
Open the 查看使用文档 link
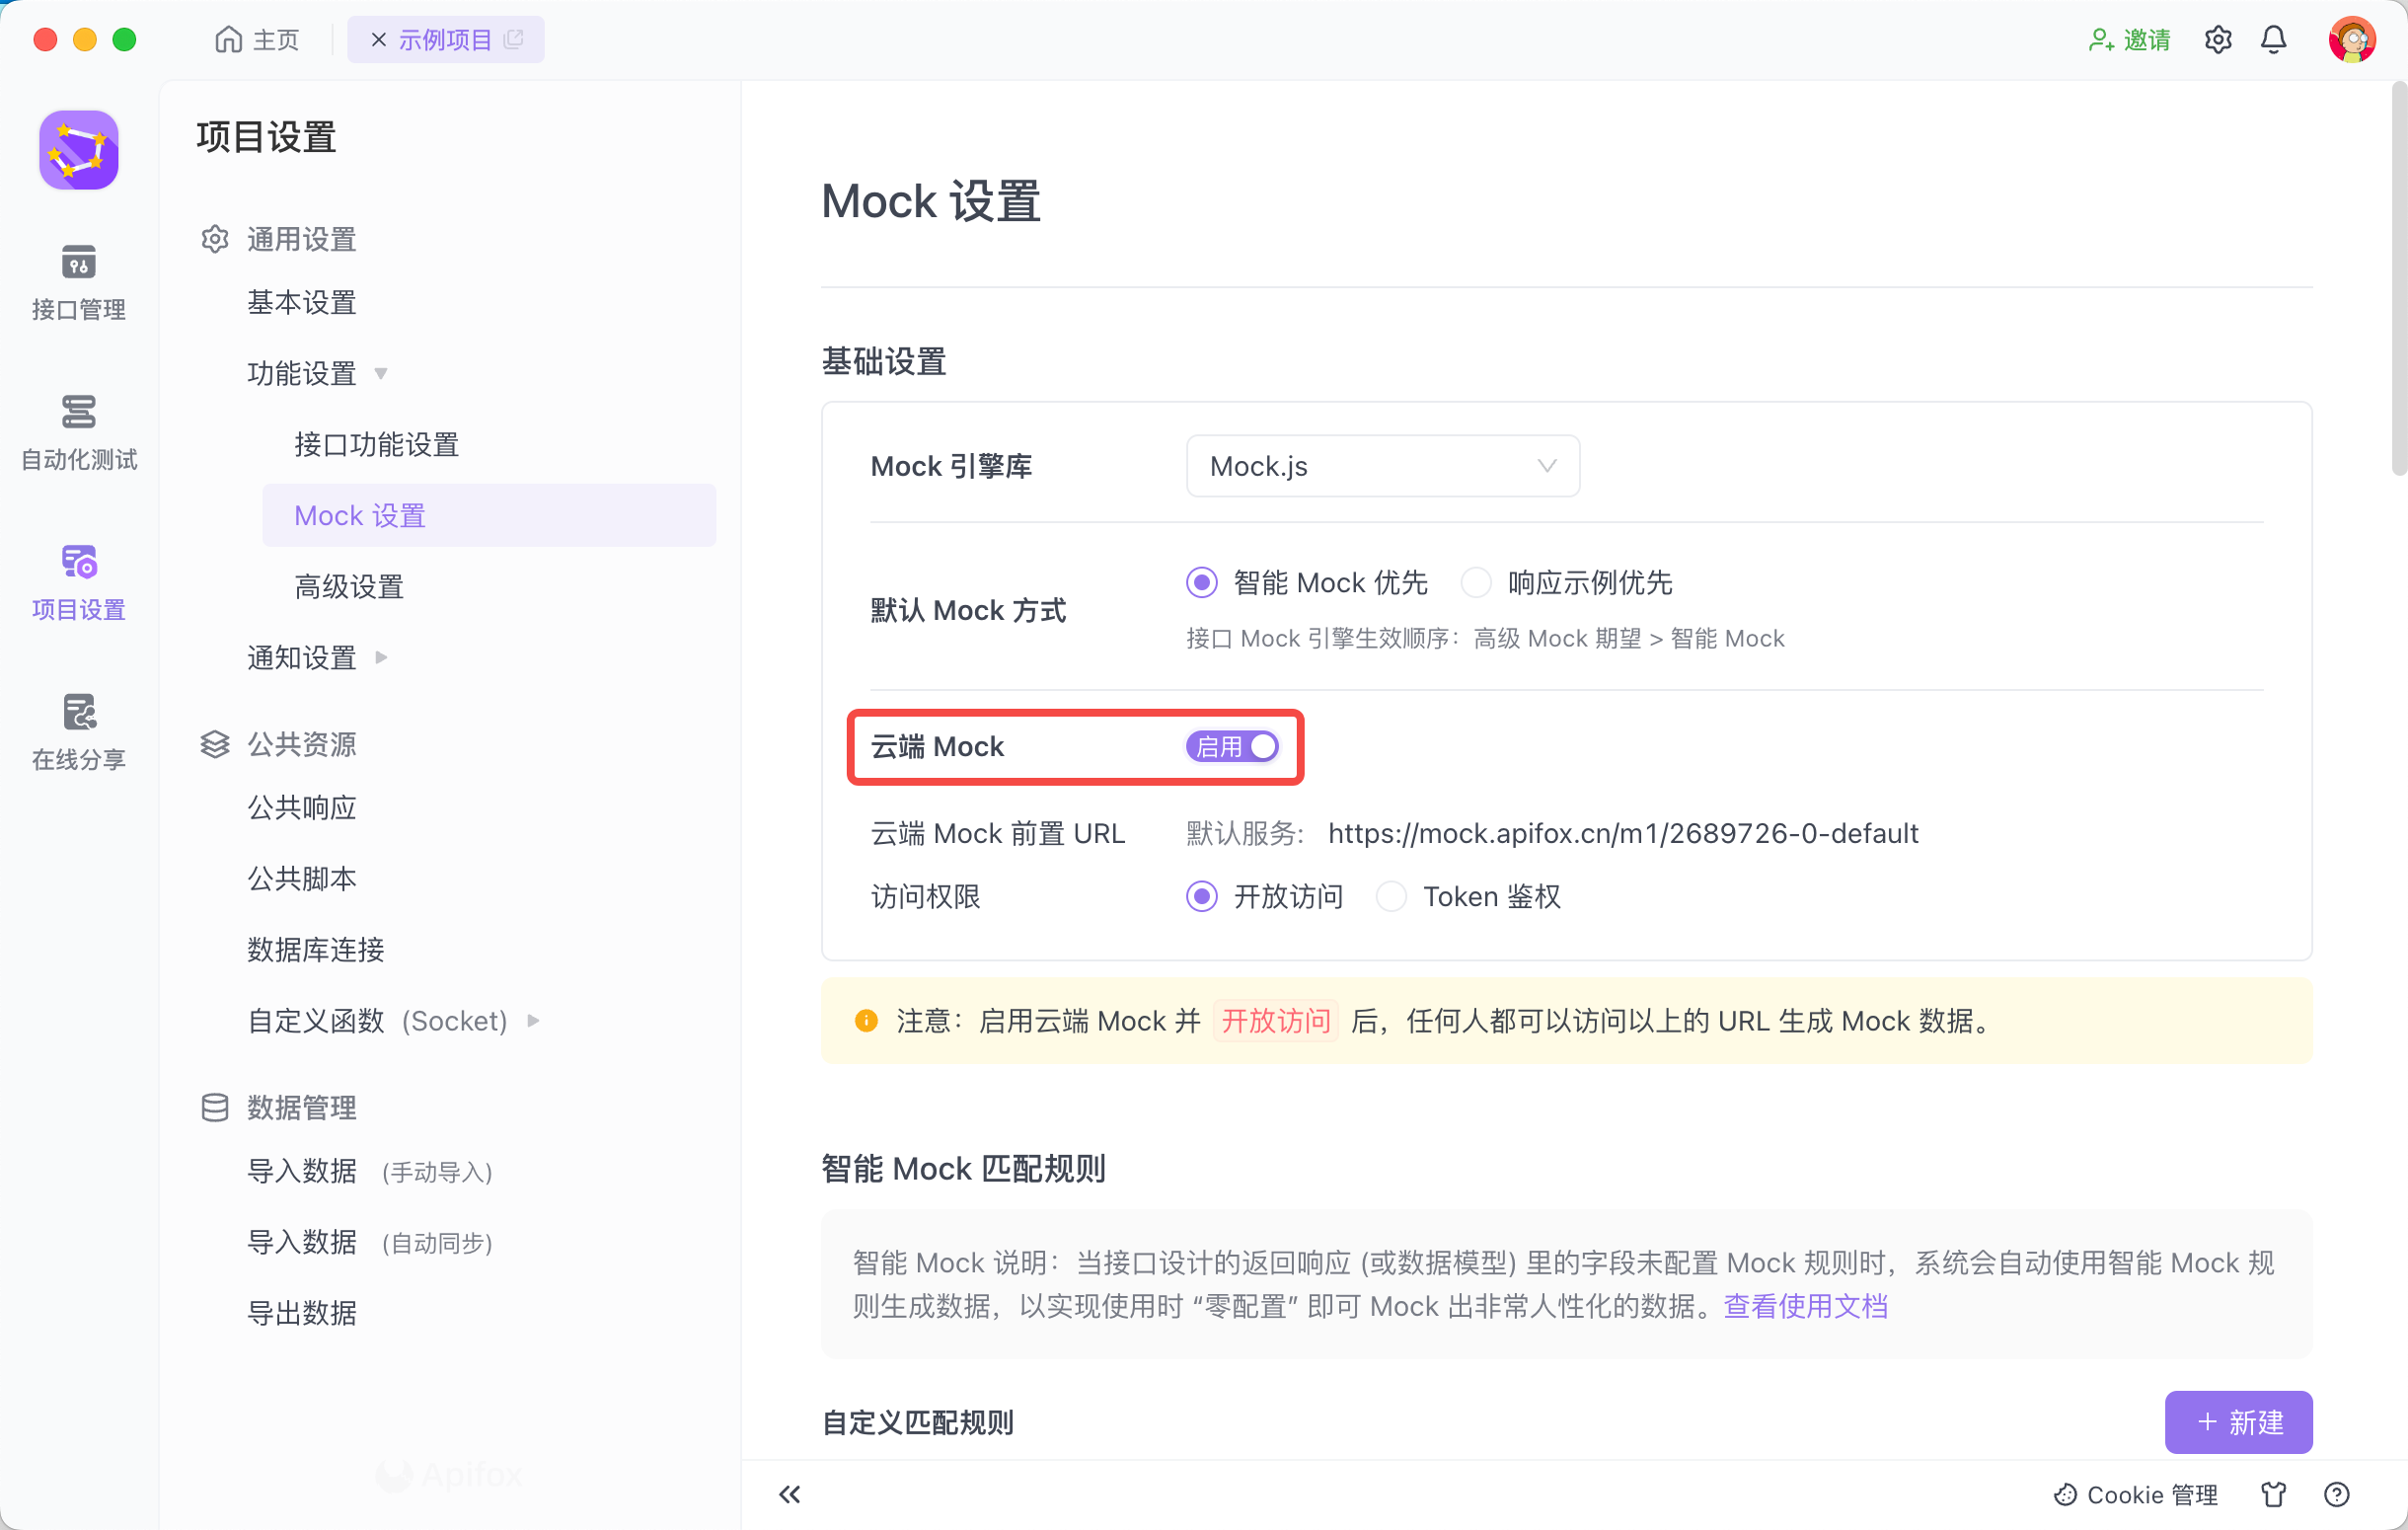1805,1306
